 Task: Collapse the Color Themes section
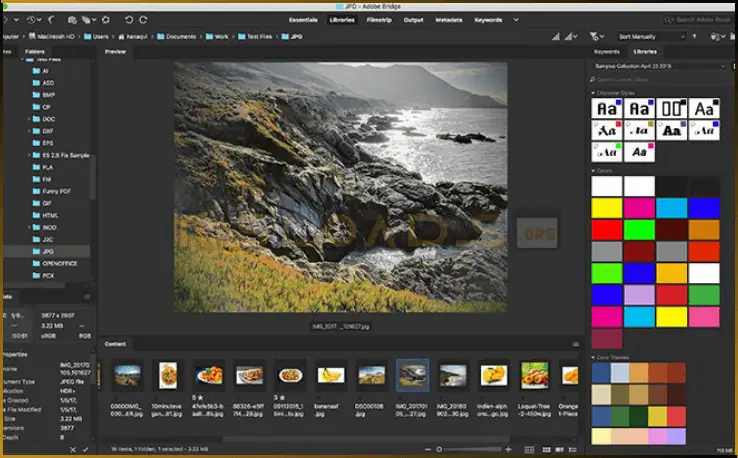coord(593,358)
